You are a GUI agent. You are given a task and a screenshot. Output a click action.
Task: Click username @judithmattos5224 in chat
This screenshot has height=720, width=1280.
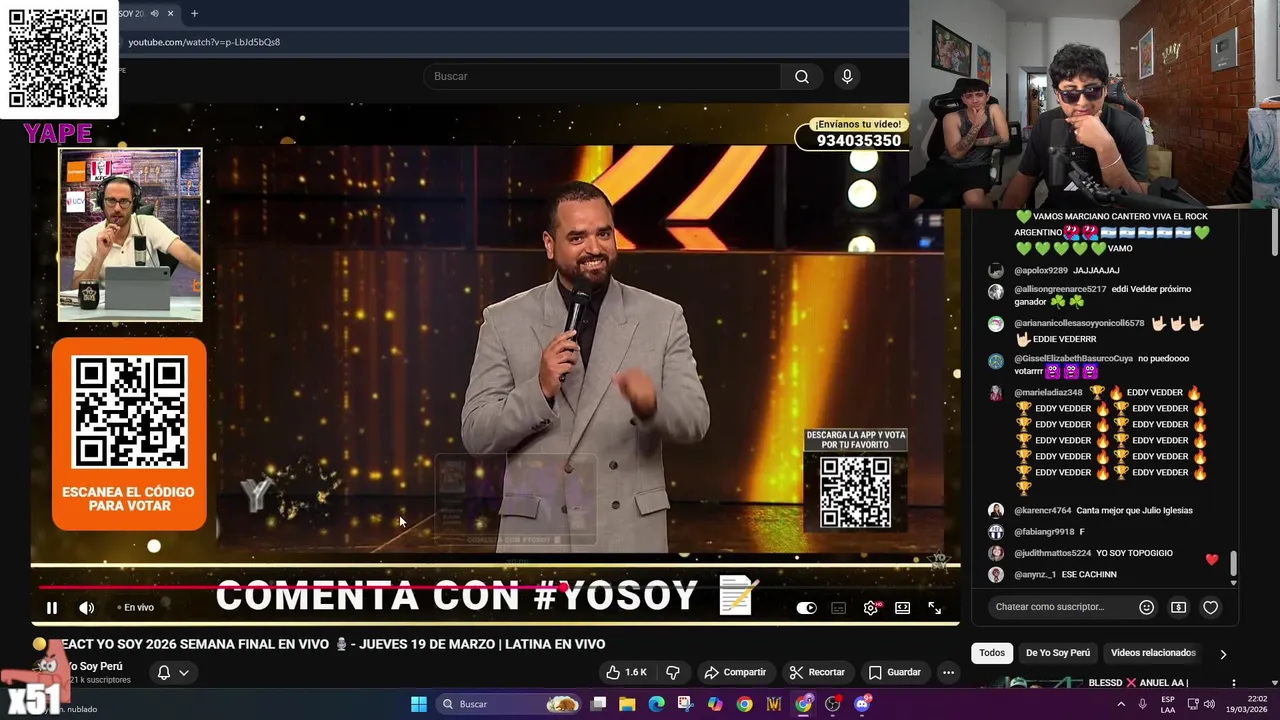tap(1052, 553)
